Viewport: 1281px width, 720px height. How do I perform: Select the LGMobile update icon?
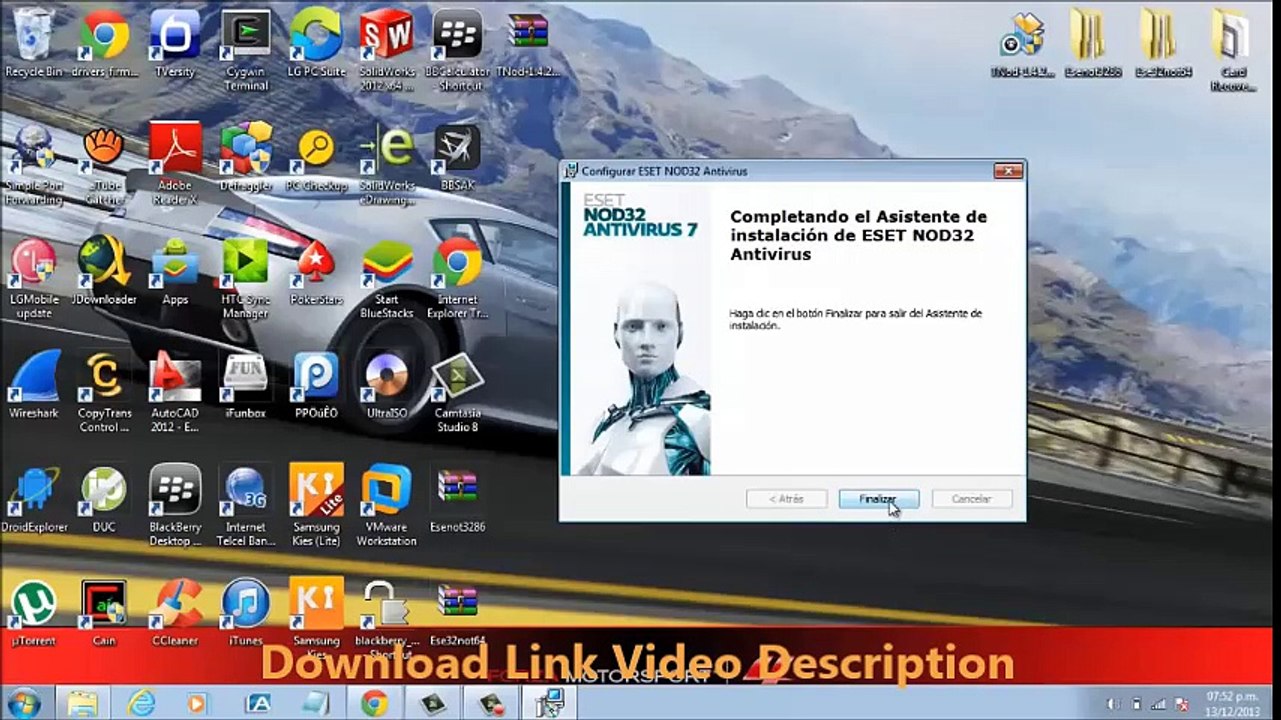point(34,279)
